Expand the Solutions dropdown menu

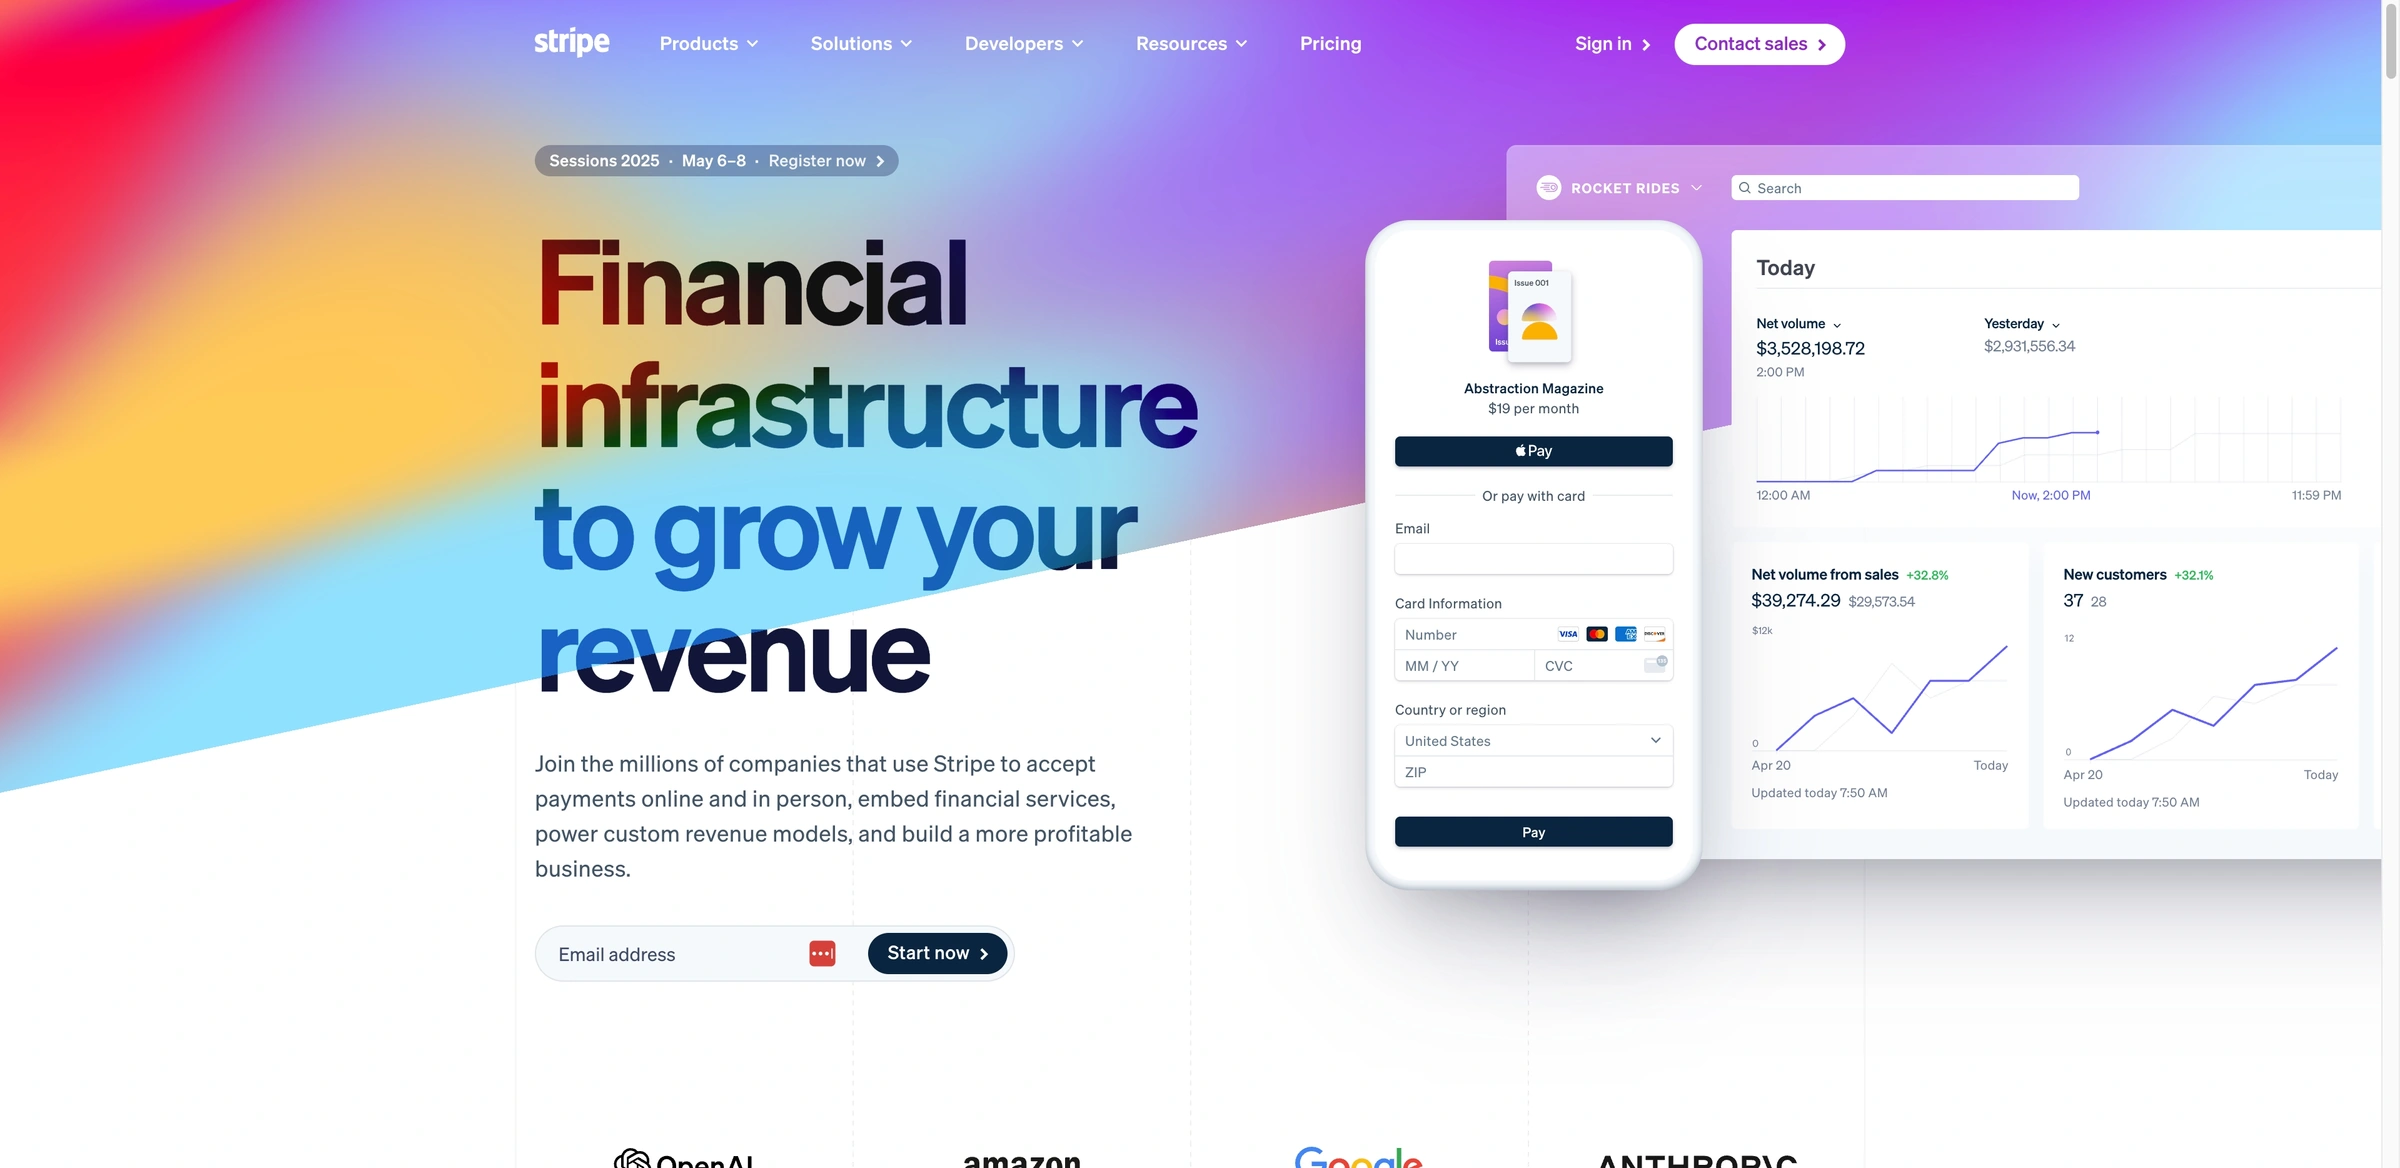pyautogui.click(x=862, y=43)
